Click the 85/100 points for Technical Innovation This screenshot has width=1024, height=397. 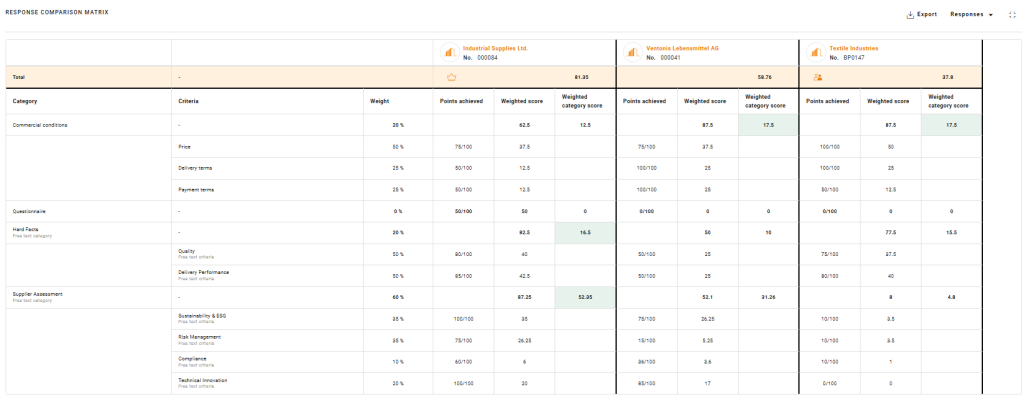click(x=647, y=383)
